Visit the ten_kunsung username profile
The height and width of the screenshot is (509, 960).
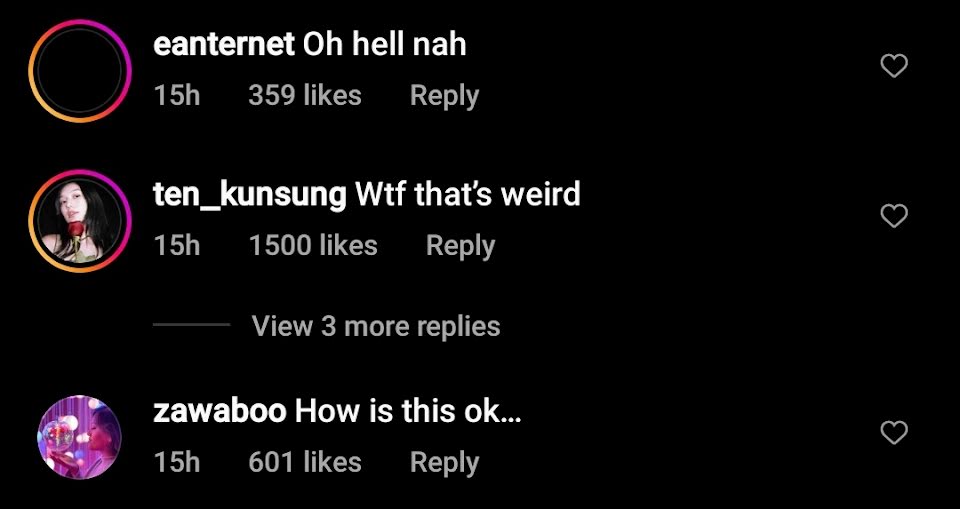point(250,195)
